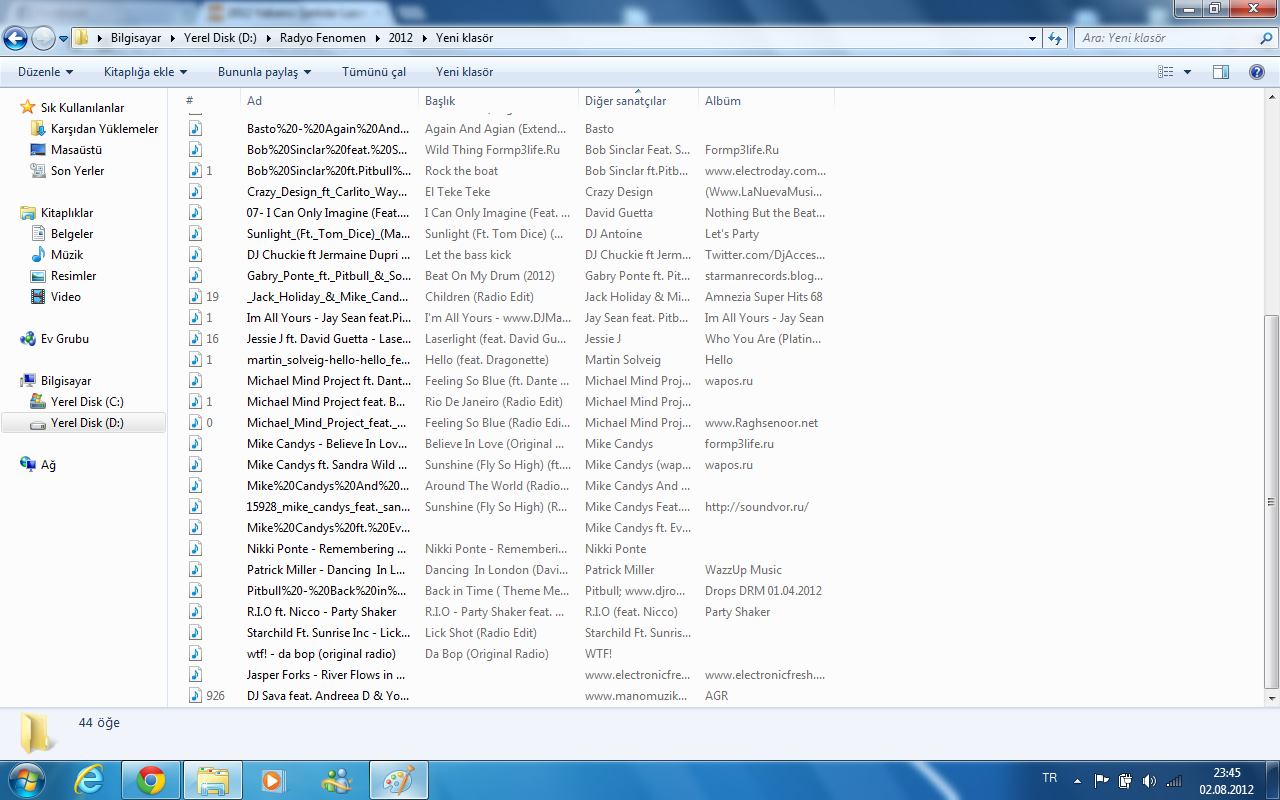Viewport: 1280px width, 800px height.
Task: Click the 2012 breadcrumb in address bar
Action: pos(400,38)
